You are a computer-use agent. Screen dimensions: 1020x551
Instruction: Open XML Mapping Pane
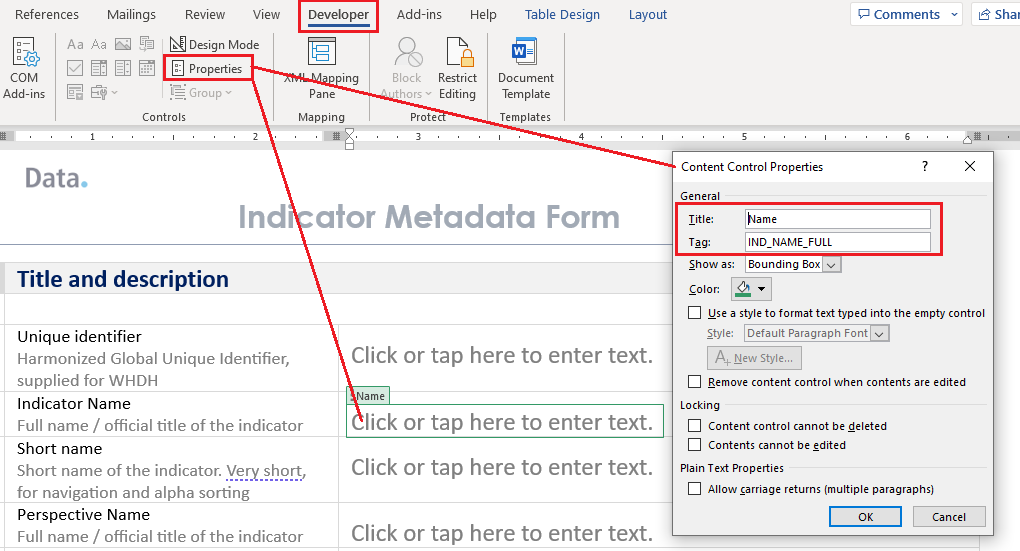click(x=321, y=68)
